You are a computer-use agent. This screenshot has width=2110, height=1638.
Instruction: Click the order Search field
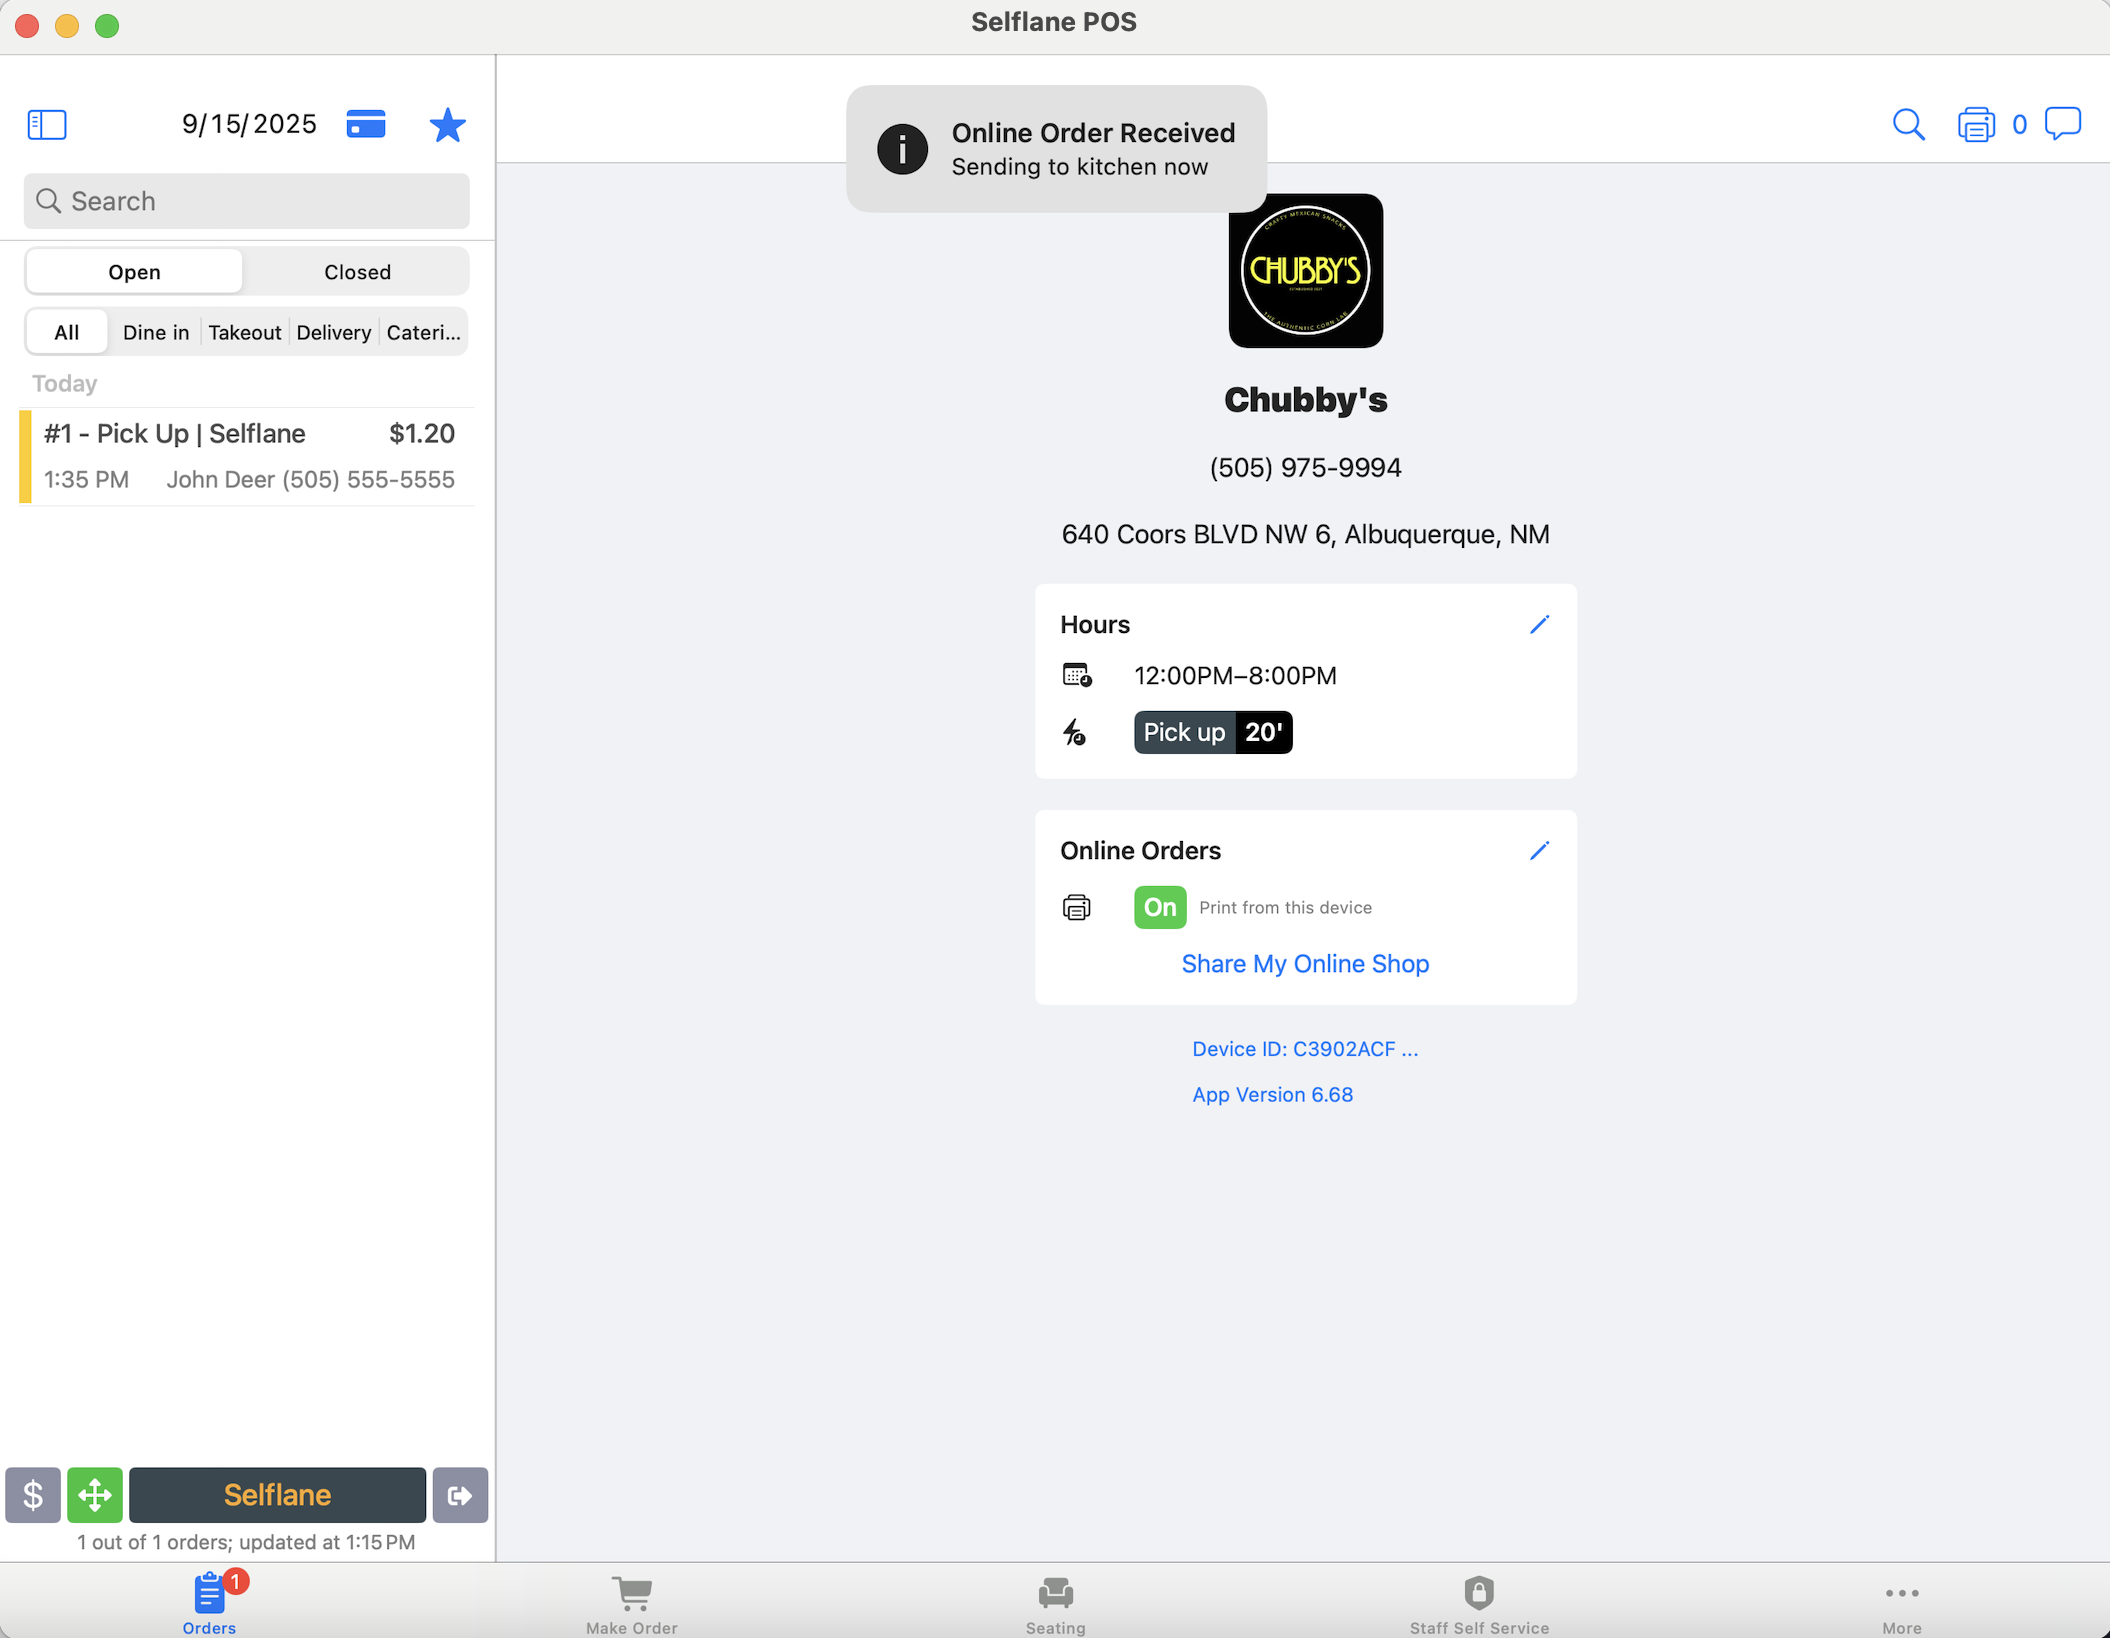pos(247,201)
